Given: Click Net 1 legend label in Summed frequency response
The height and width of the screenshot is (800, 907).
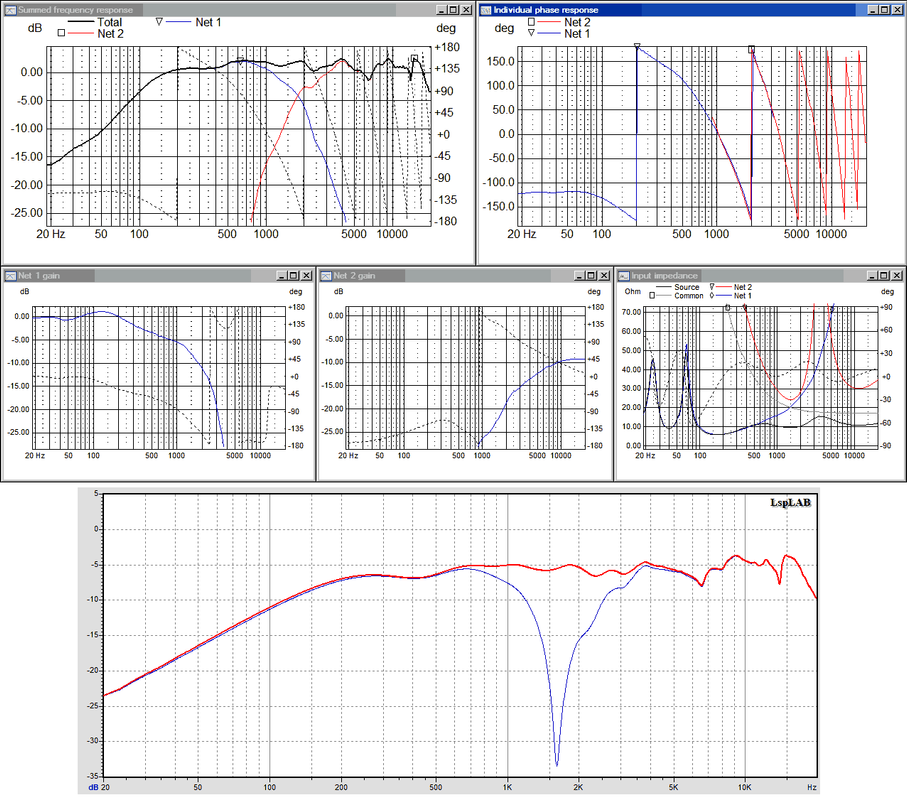Looking at the screenshot, I should 208,22.
